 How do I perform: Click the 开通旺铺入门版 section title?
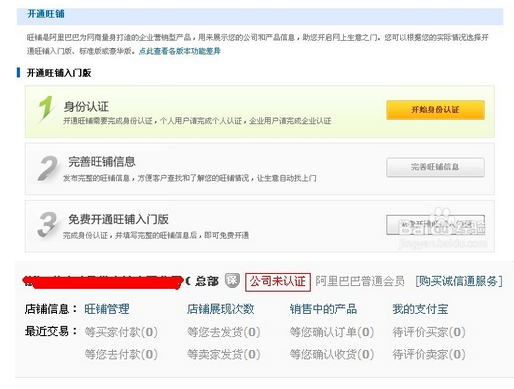59,73
